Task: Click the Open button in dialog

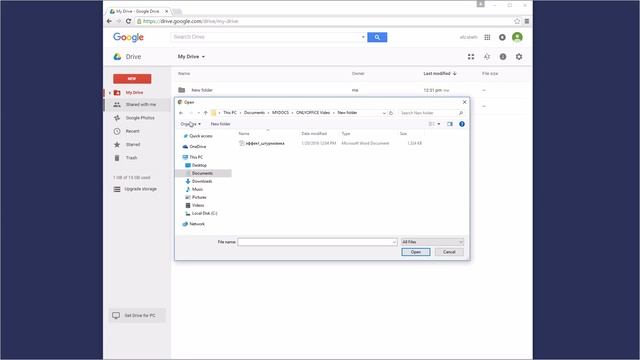Action: coord(416,252)
